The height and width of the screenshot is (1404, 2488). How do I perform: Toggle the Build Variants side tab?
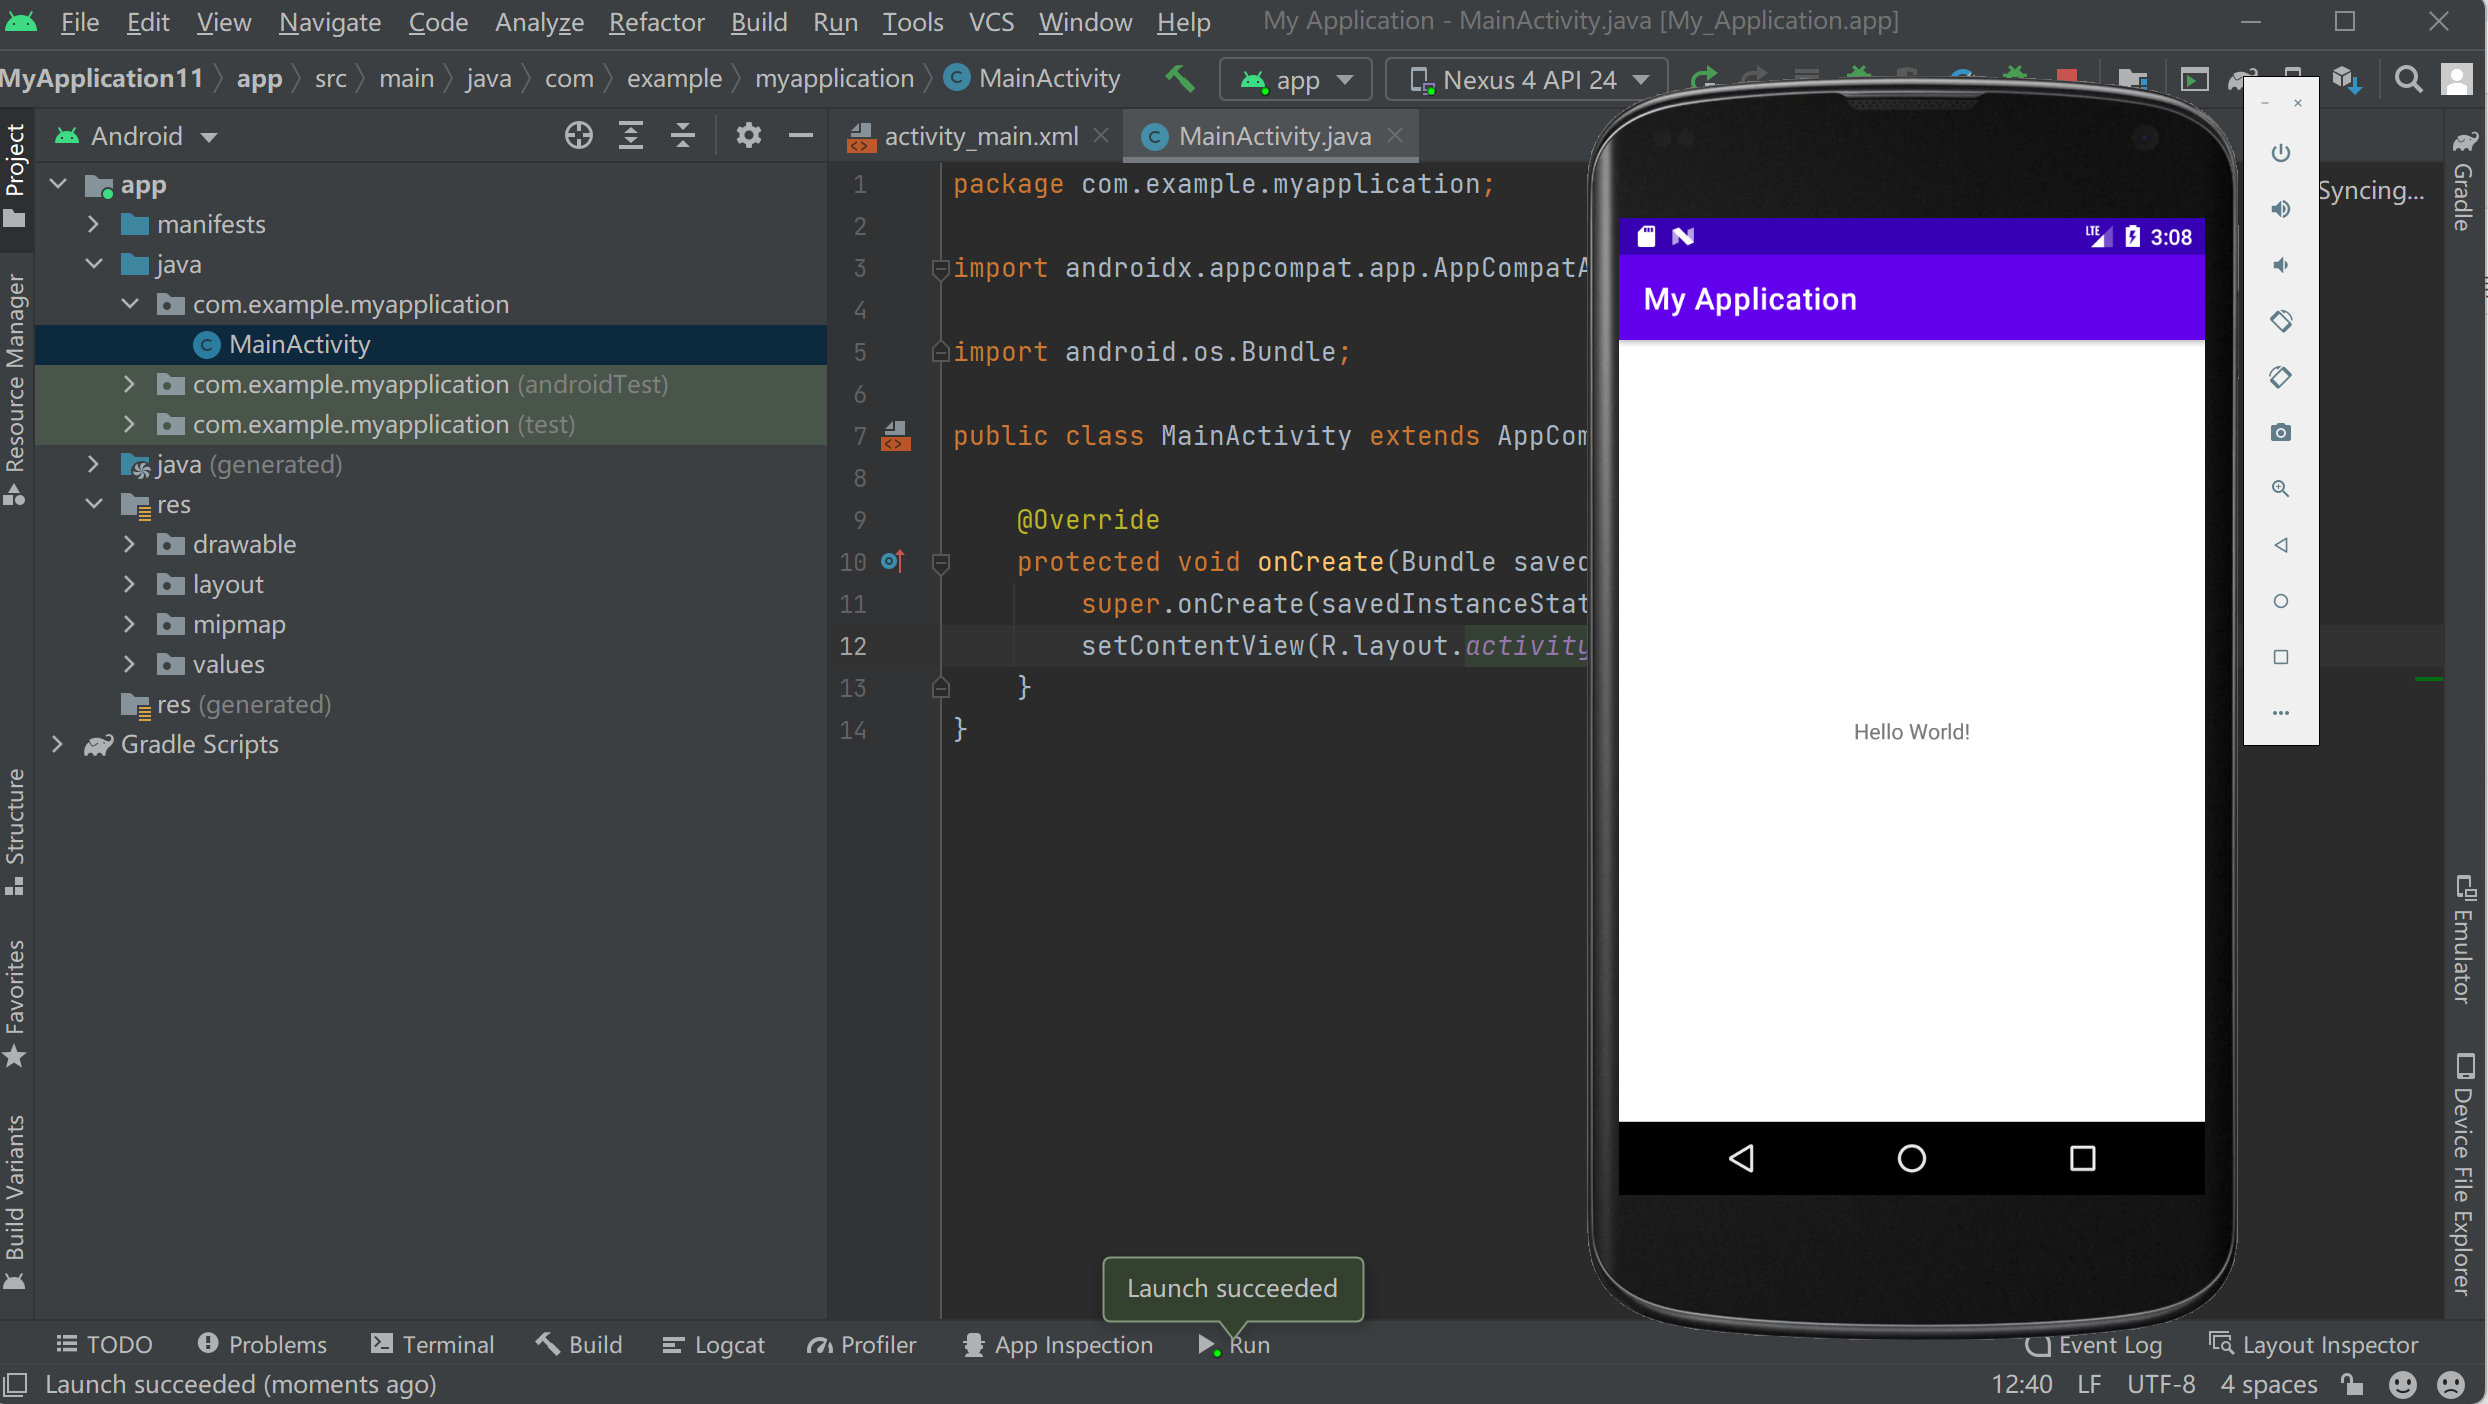tap(15, 1202)
